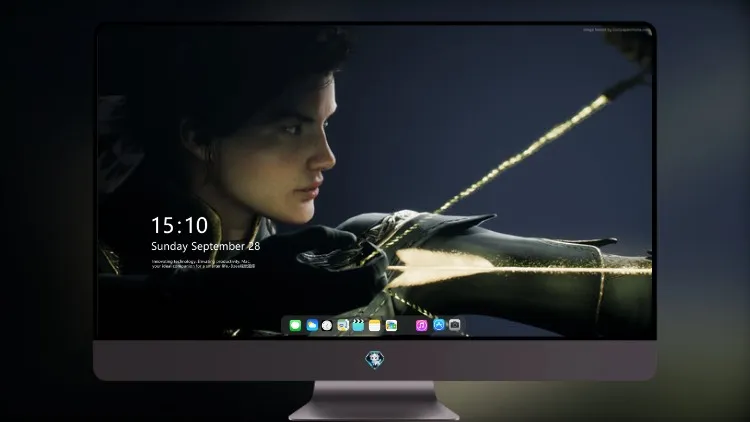Launch the clapperboard video app icon

click(x=358, y=325)
